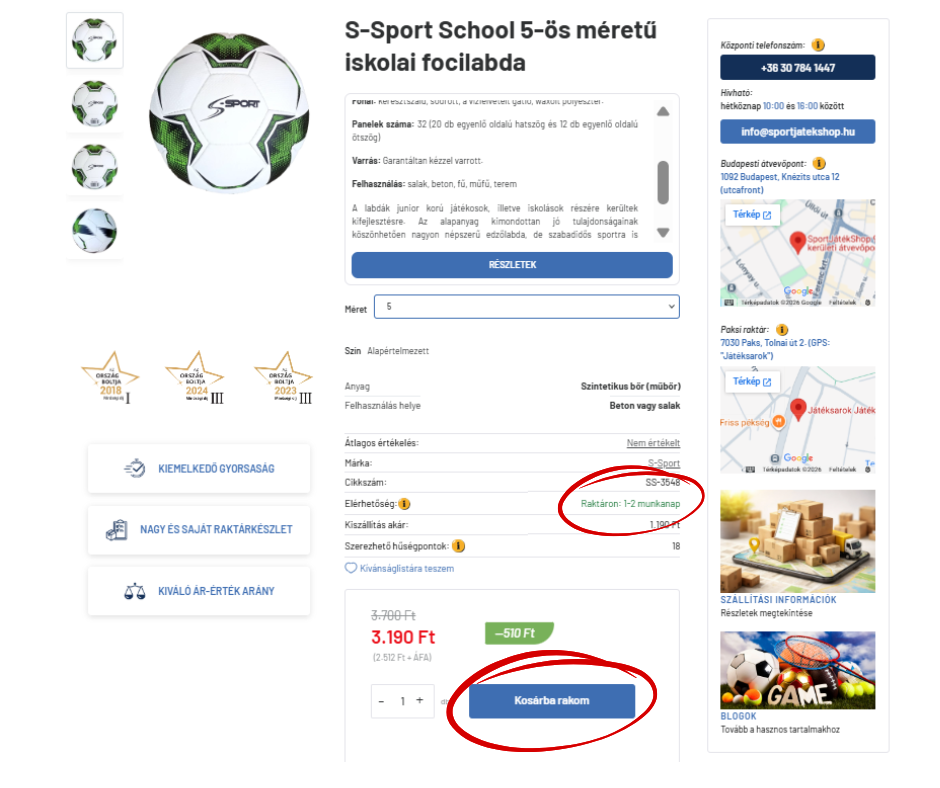Click the Kiemelkedő gyorsaság stopwatch icon
940x788 pixels.
pyautogui.click(x=135, y=468)
